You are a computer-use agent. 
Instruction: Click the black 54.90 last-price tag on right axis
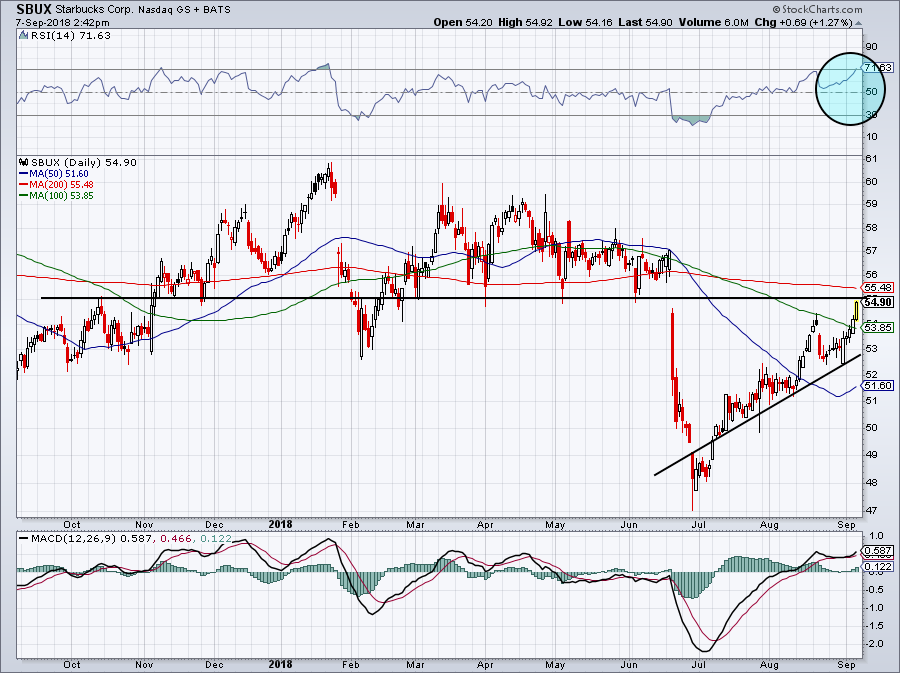[877, 302]
